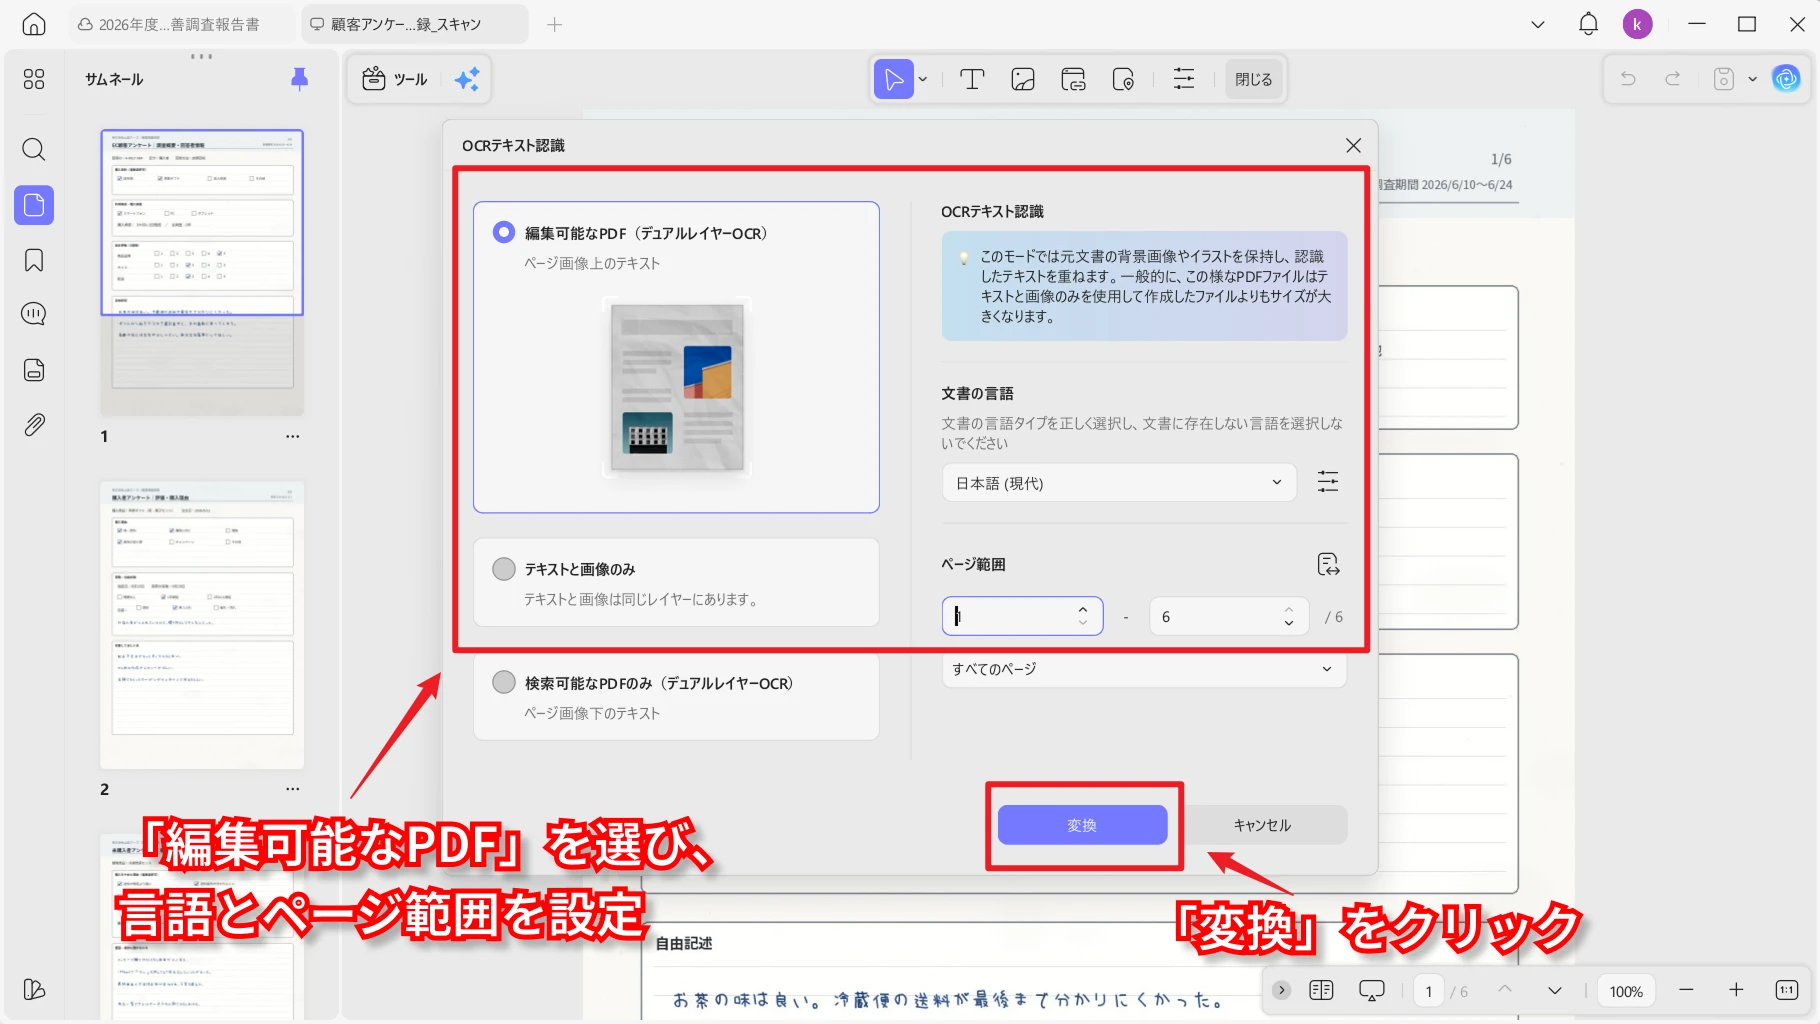Open the tab list chevron in the title bar
The width and height of the screenshot is (1820, 1024).
tap(1538, 24)
